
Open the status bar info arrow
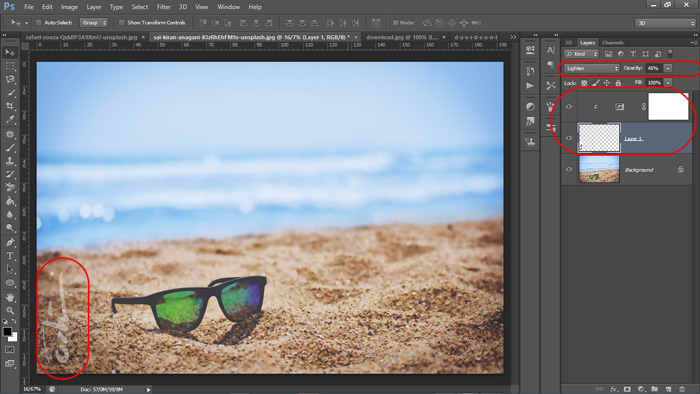coord(149,390)
